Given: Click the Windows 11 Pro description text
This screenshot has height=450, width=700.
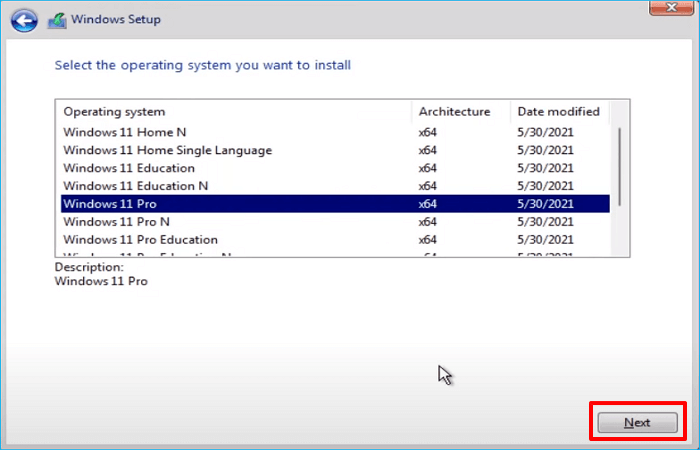Looking at the screenshot, I should pos(101,281).
